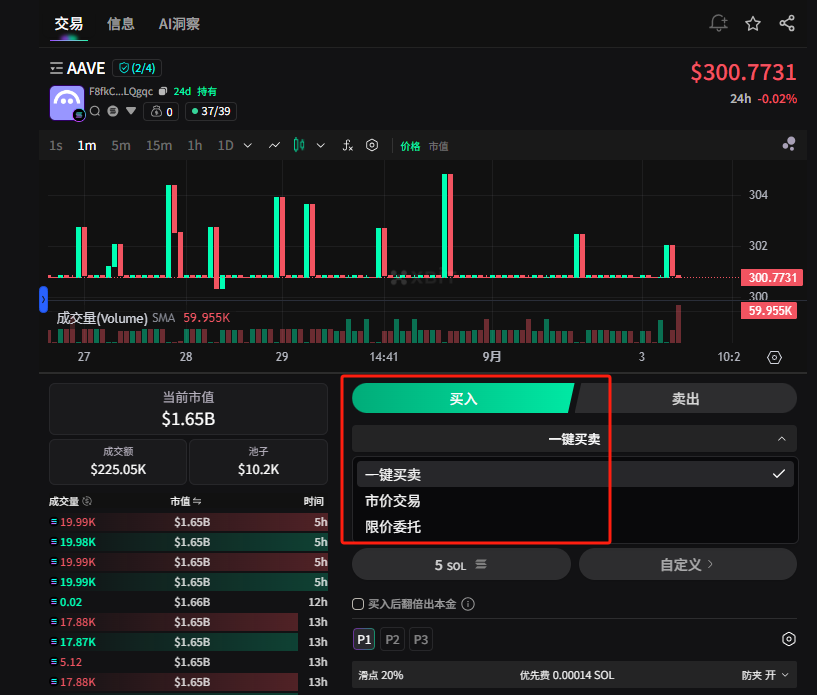Switch chart display to 市值
Screen dimensions: 817x695
[438, 146]
